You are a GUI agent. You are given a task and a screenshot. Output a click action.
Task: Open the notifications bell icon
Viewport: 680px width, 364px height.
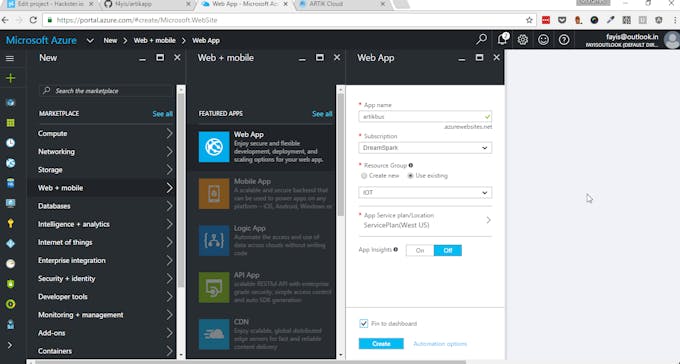(502, 39)
